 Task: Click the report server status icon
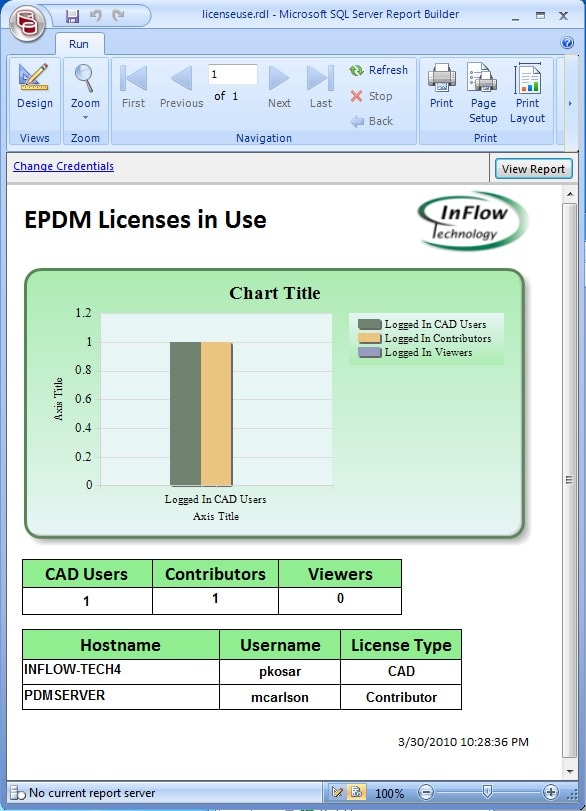pyautogui.click(x=18, y=792)
